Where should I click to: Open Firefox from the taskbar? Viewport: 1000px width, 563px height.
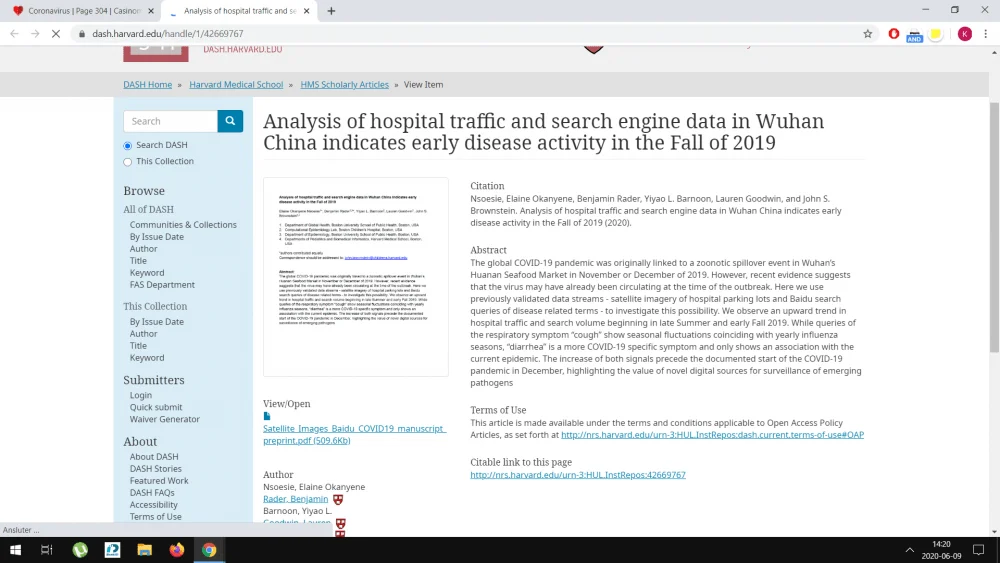(x=177, y=550)
